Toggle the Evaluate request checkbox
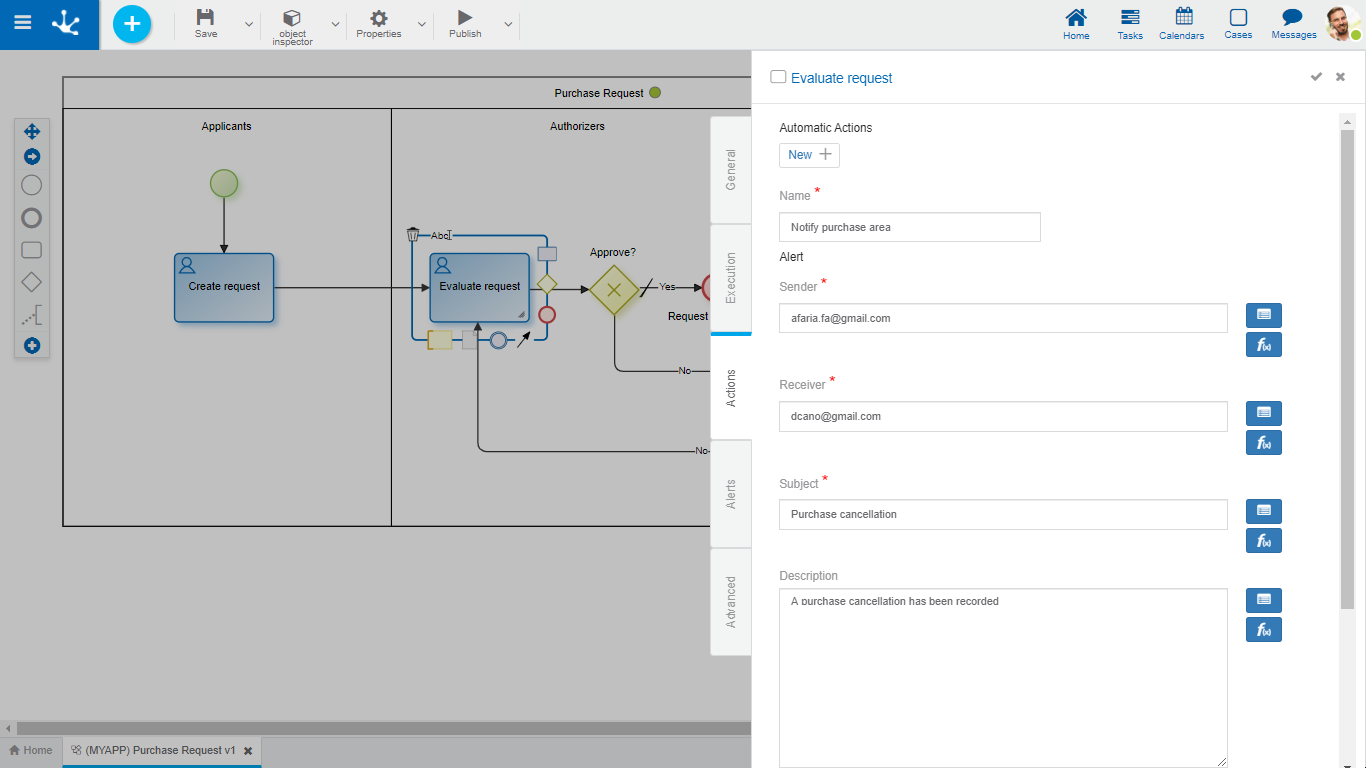The image size is (1366, 768). tap(778, 77)
